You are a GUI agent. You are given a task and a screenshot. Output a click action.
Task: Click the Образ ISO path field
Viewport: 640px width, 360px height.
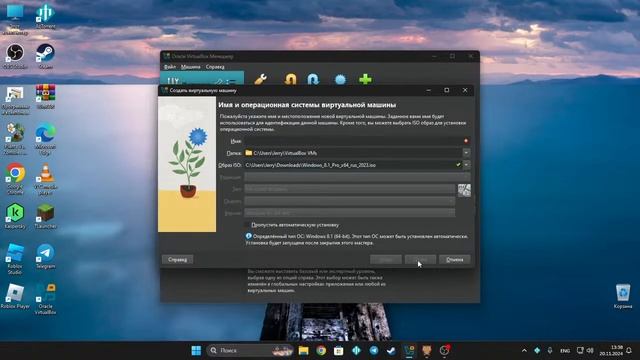point(353,165)
